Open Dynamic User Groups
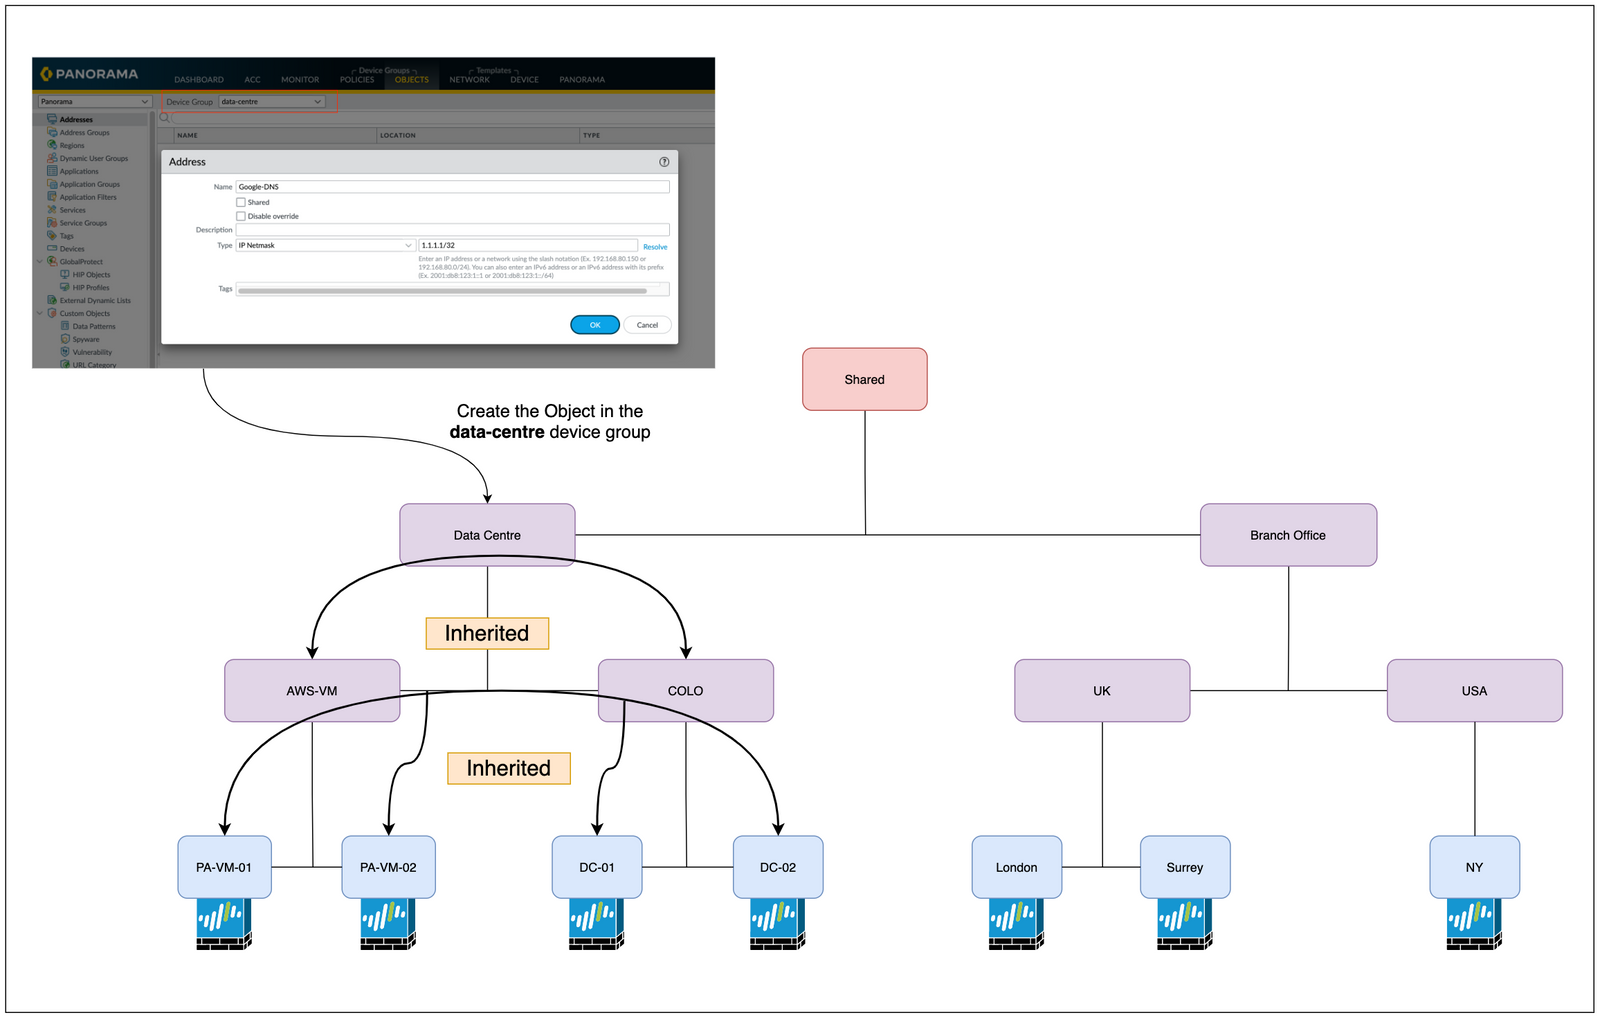 (x=93, y=158)
